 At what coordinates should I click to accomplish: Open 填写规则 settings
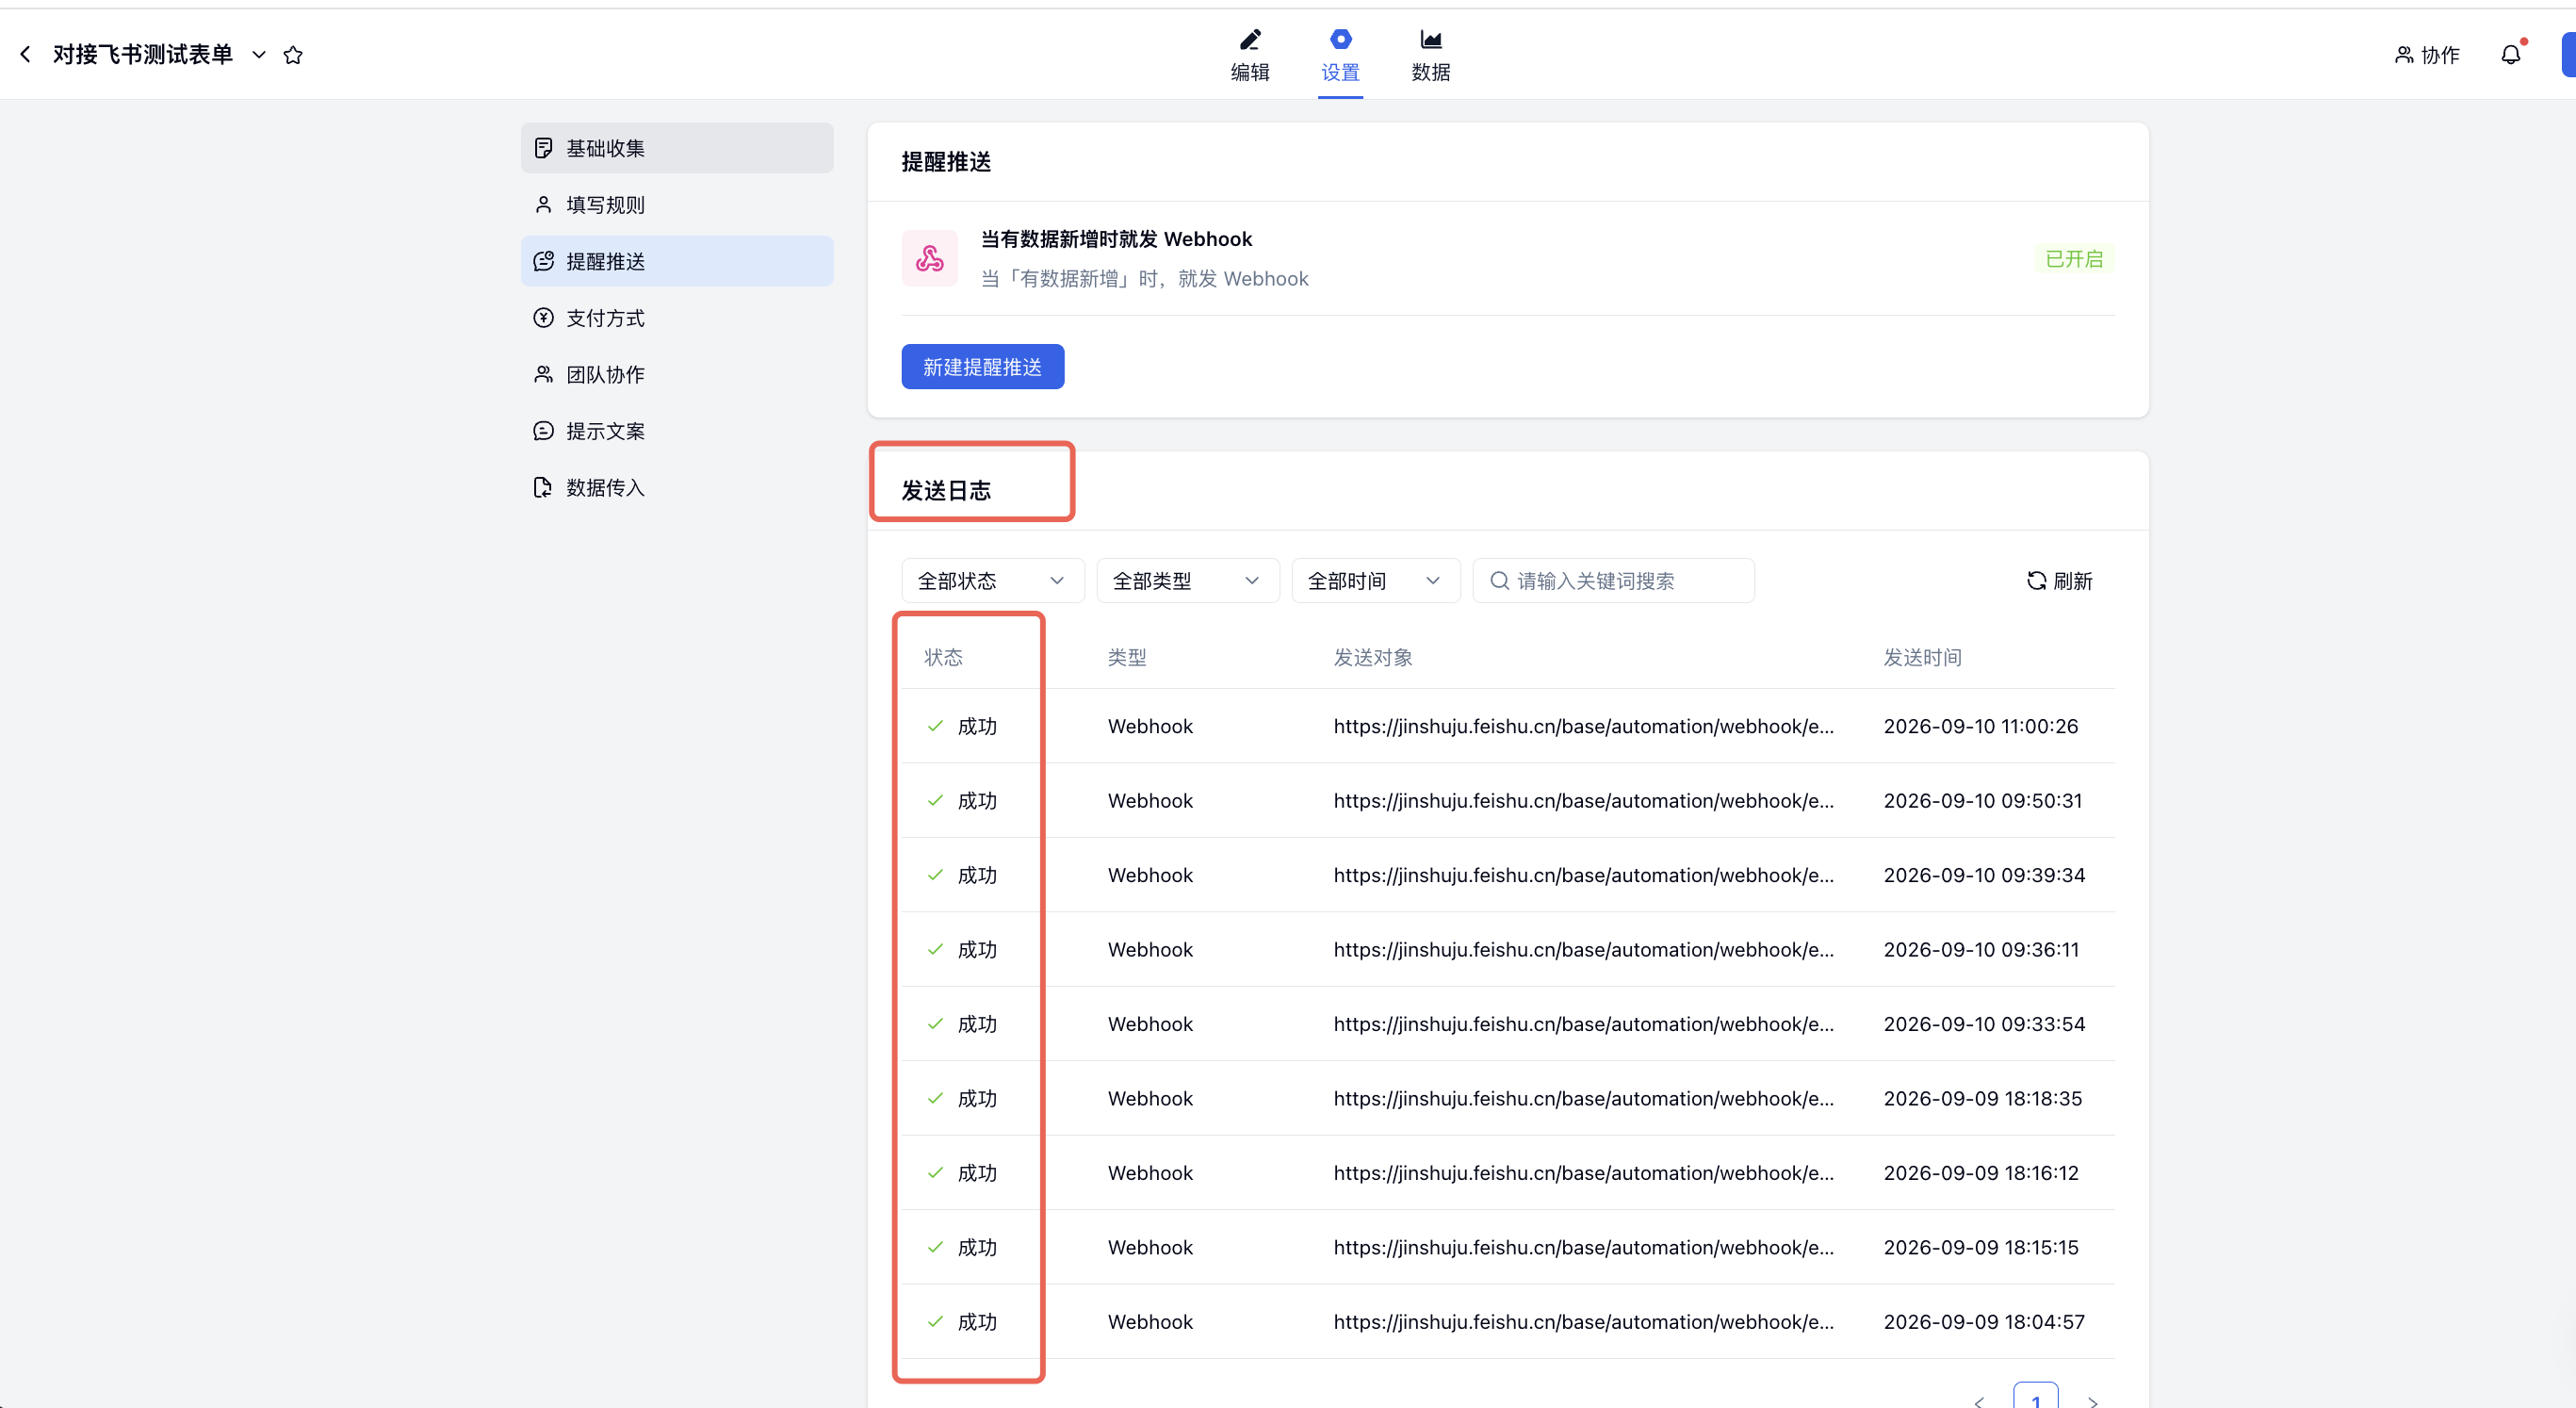pos(677,205)
